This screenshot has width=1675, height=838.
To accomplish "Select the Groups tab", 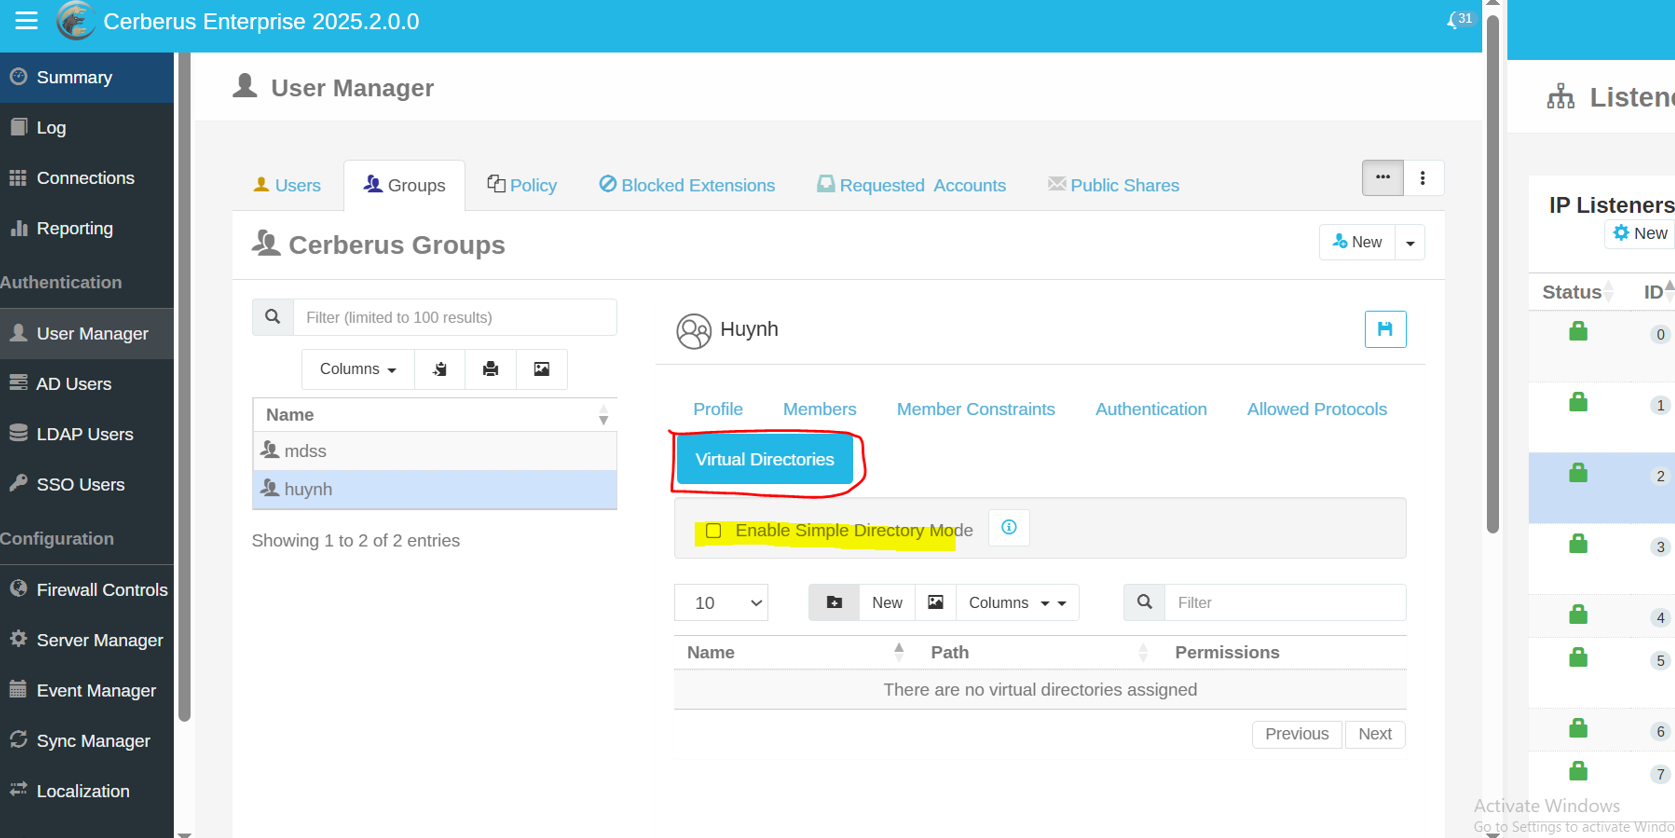I will (404, 185).
